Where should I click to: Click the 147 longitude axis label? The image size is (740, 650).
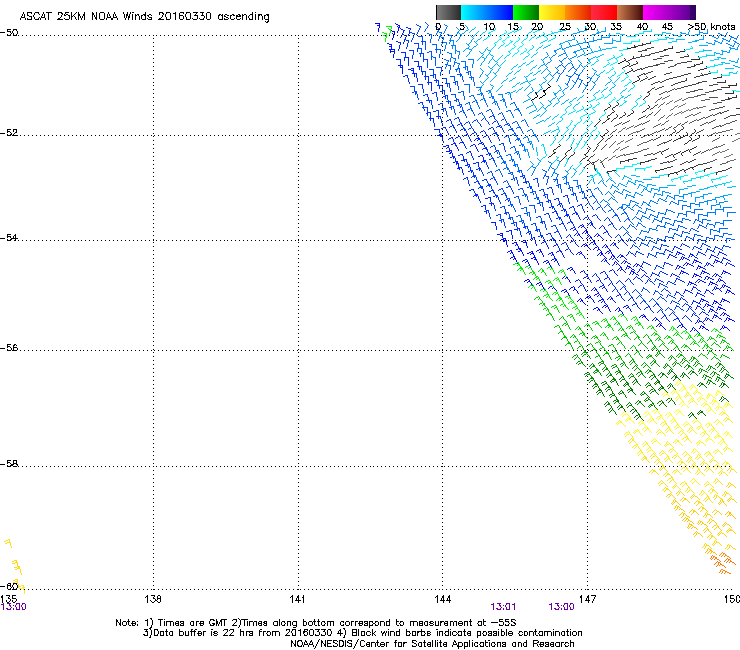pyautogui.click(x=588, y=599)
